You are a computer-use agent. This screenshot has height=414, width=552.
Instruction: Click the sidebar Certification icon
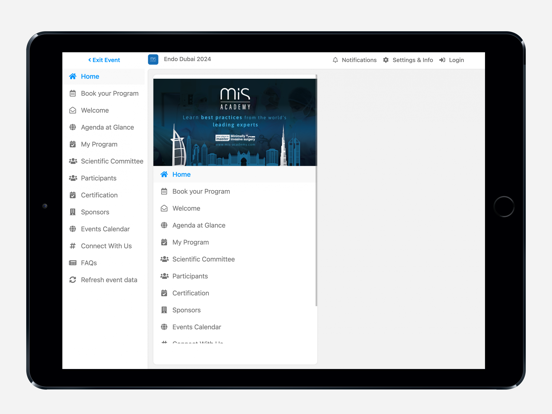click(73, 195)
